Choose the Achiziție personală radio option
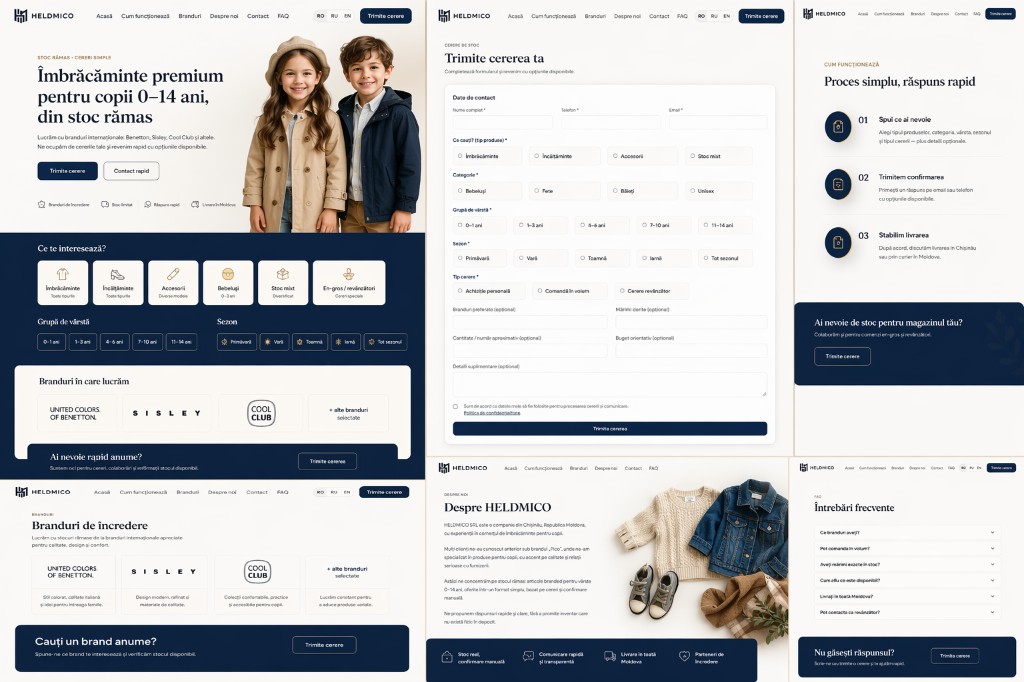This screenshot has height=682, width=1024. pos(458,291)
